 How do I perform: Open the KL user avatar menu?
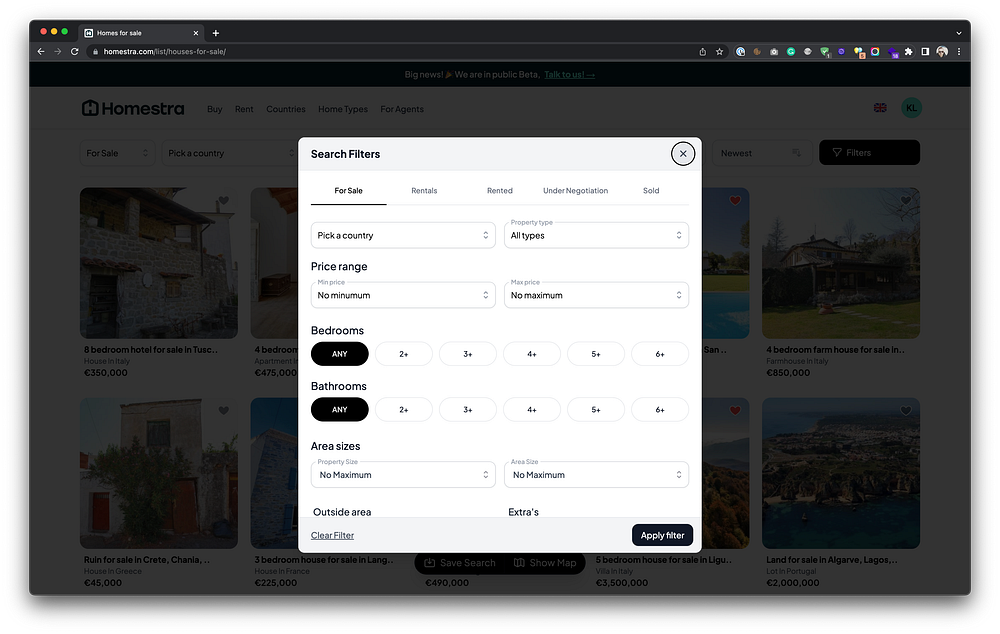[911, 108]
